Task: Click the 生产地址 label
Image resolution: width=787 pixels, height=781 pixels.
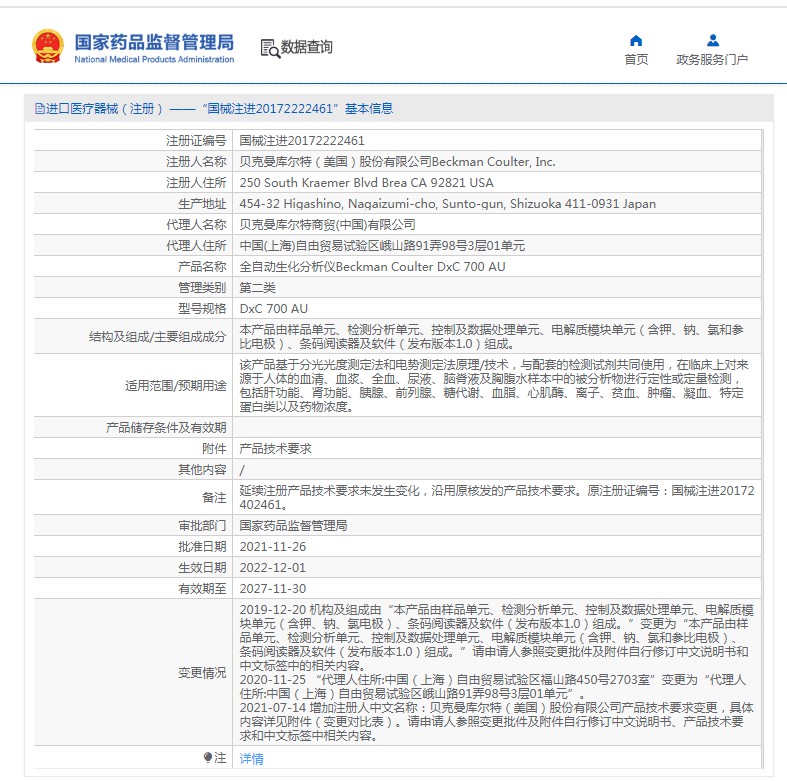Action: point(202,204)
